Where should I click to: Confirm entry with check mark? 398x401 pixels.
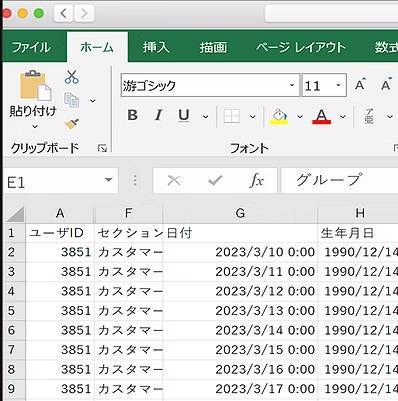[215, 181]
